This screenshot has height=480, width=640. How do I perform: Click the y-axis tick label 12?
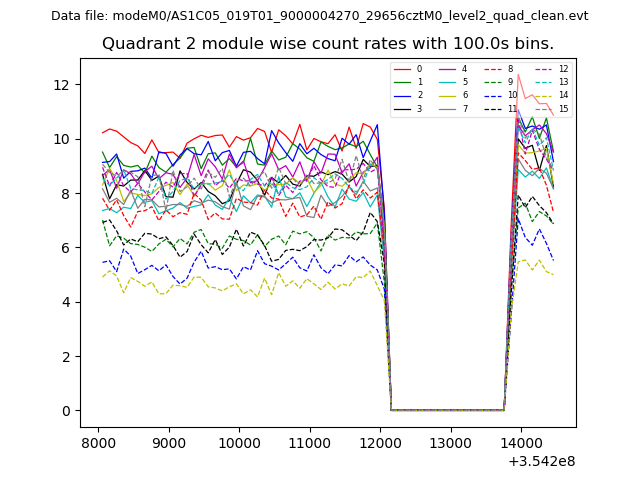point(61,84)
